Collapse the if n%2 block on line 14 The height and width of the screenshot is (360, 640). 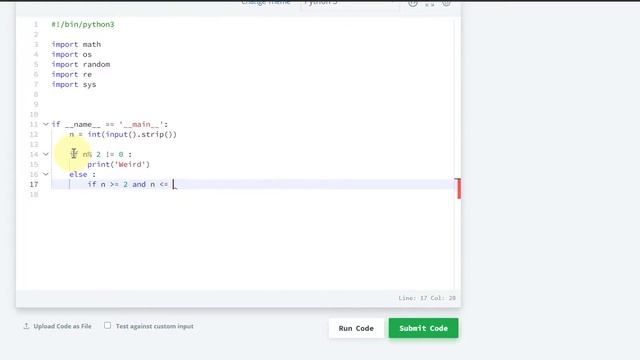[46, 154]
